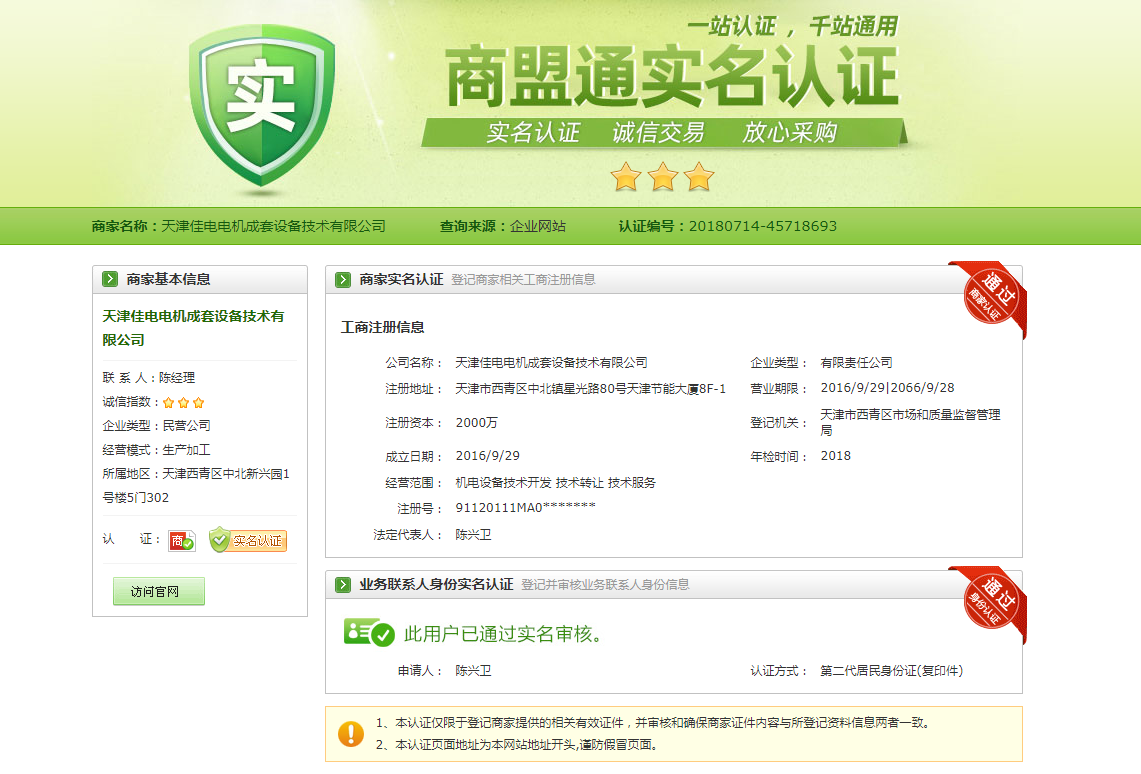Click the red 通过 商家认证 stamp
This screenshot has width=1141, height=774.
989,297
